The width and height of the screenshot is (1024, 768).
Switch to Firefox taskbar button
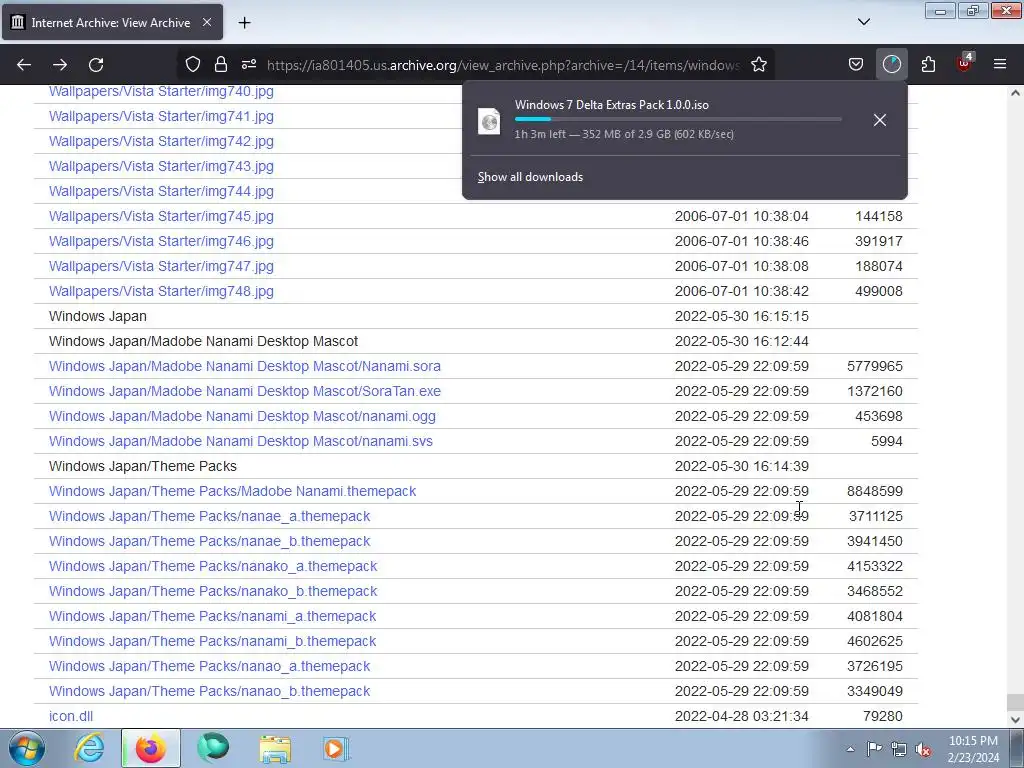(x=151, y=748)
